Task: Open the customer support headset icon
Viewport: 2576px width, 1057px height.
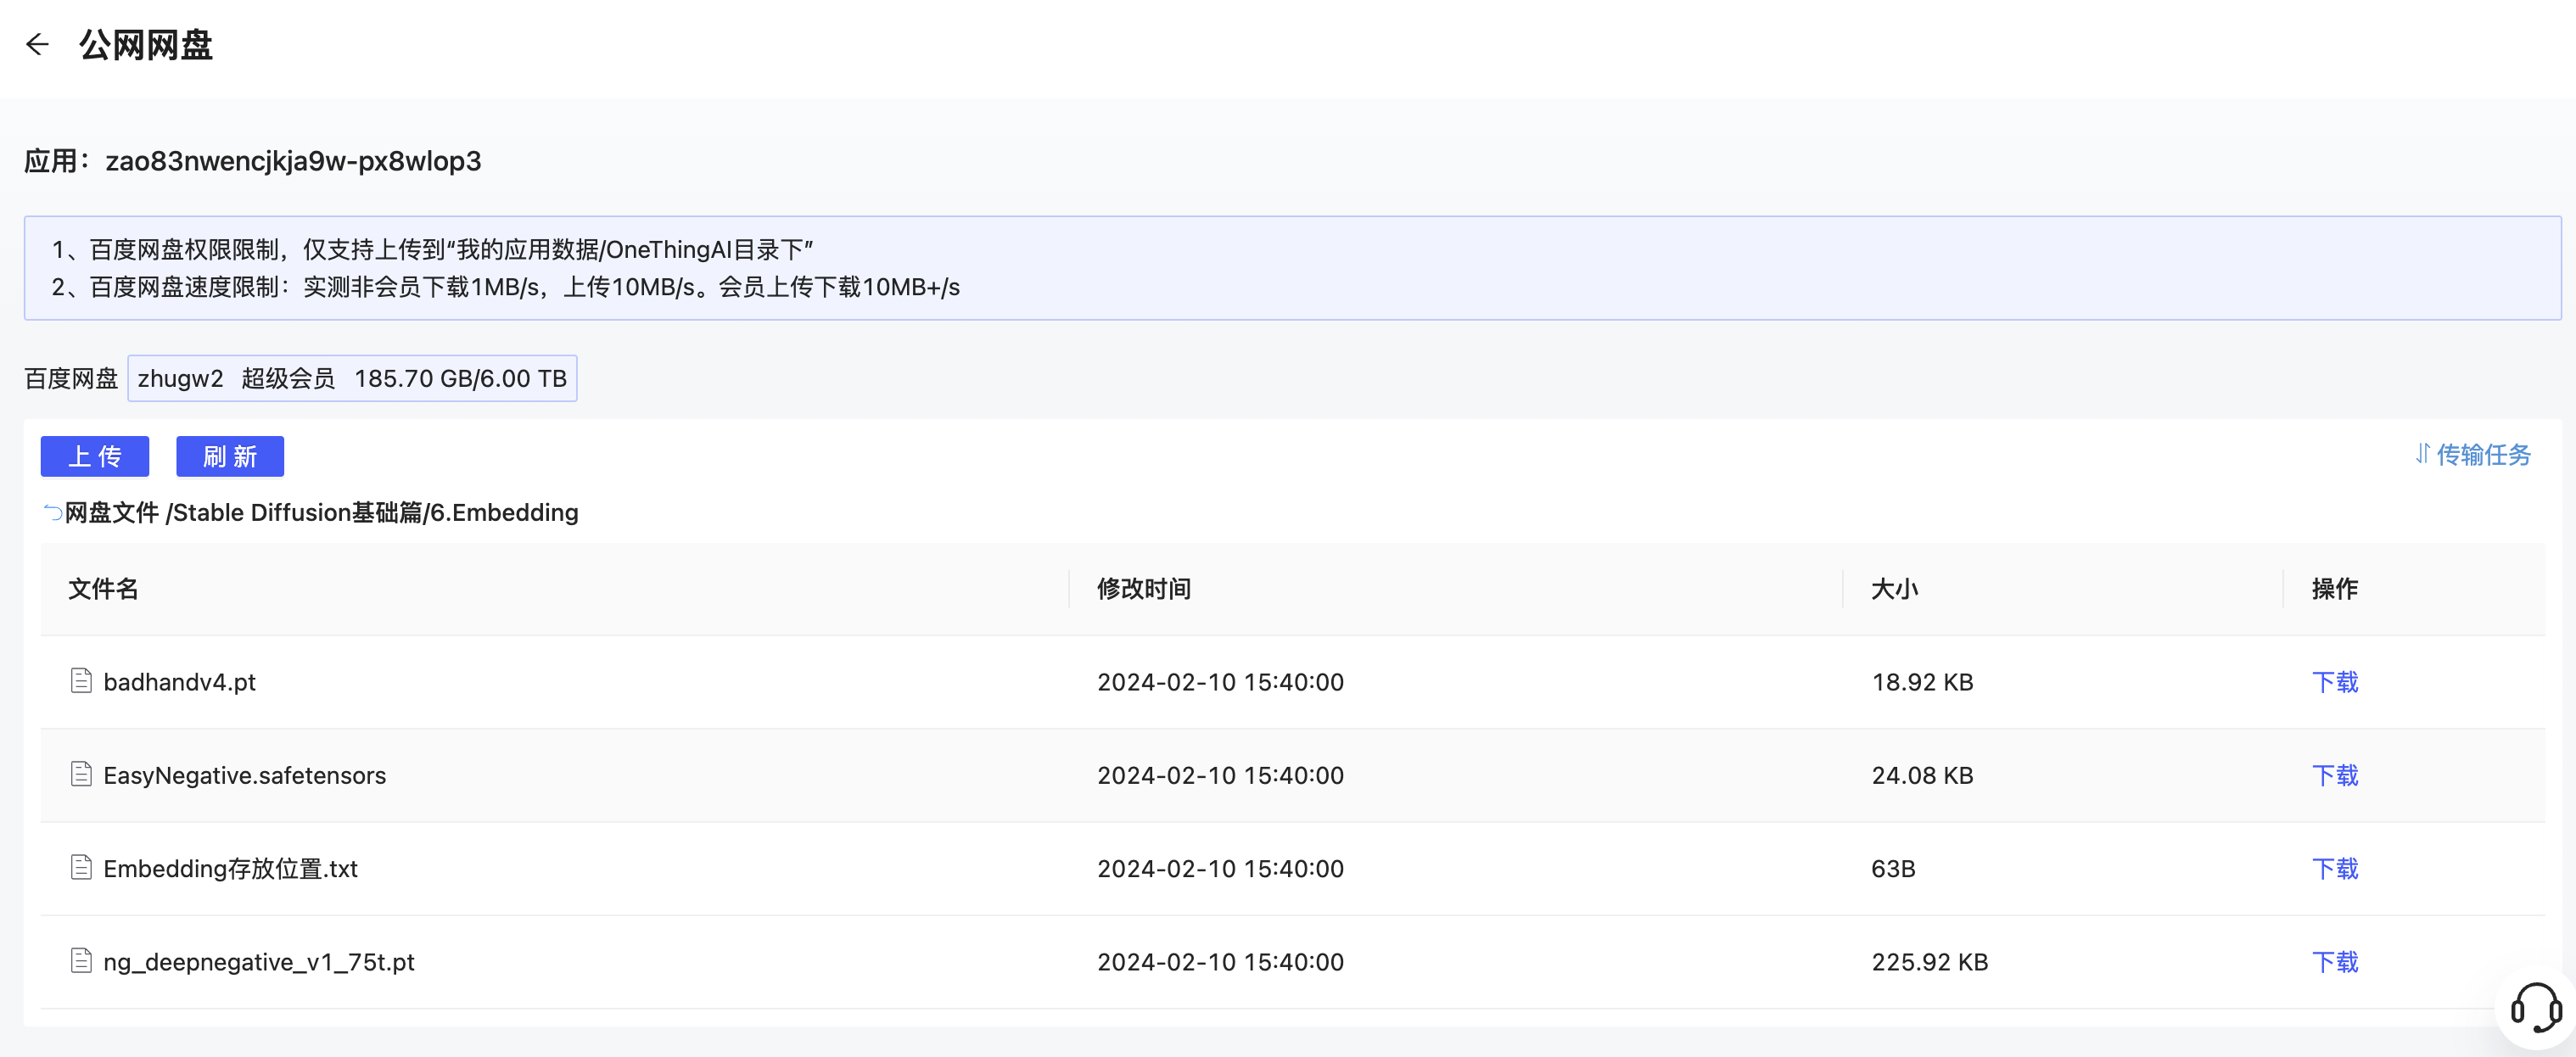Action: tap(2535, 1006)
